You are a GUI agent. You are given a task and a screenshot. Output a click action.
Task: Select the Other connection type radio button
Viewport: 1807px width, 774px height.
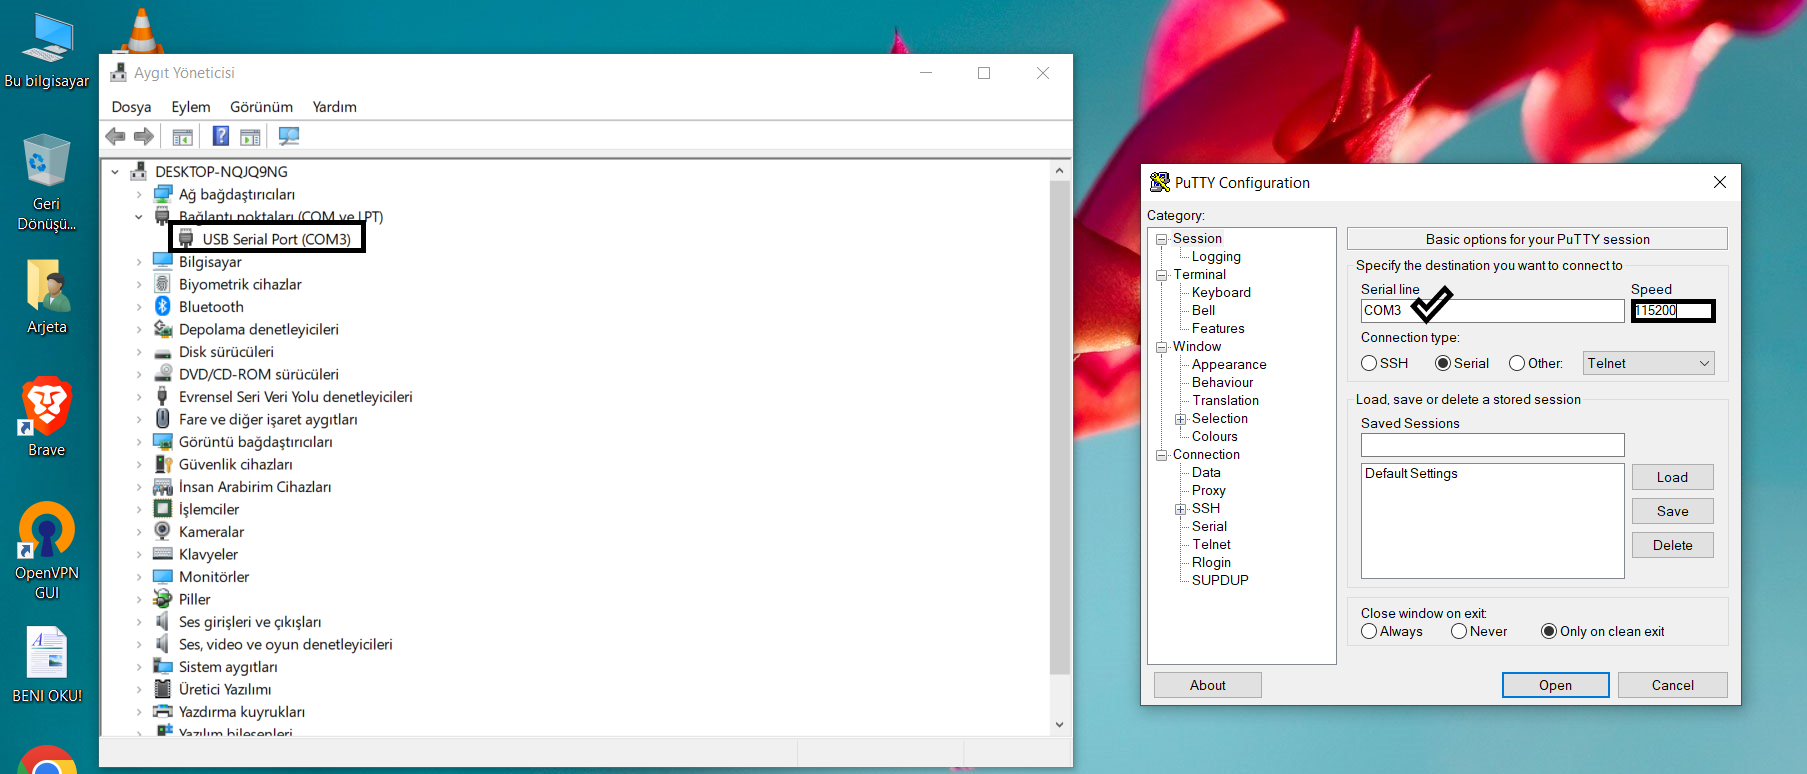point(1517,363)
